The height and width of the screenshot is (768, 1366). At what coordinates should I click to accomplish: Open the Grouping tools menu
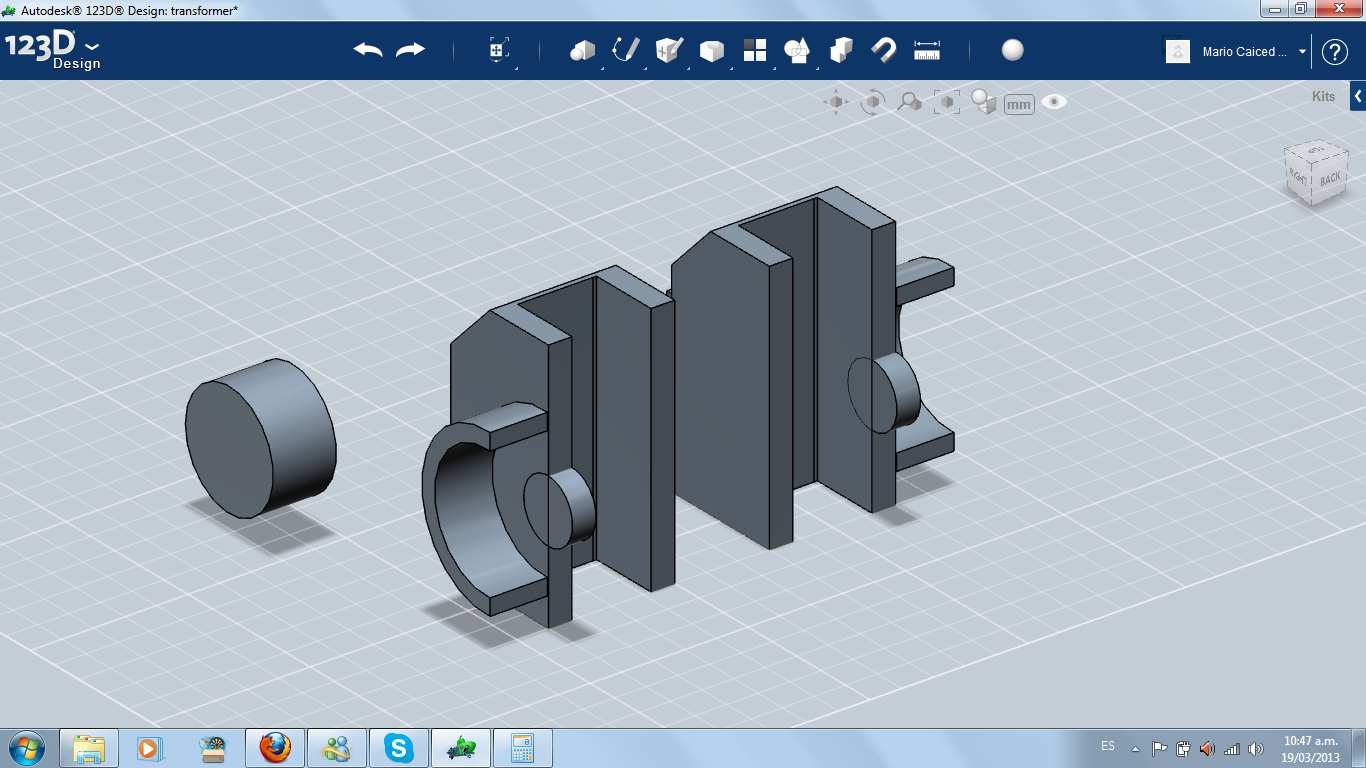coord(797,50)
